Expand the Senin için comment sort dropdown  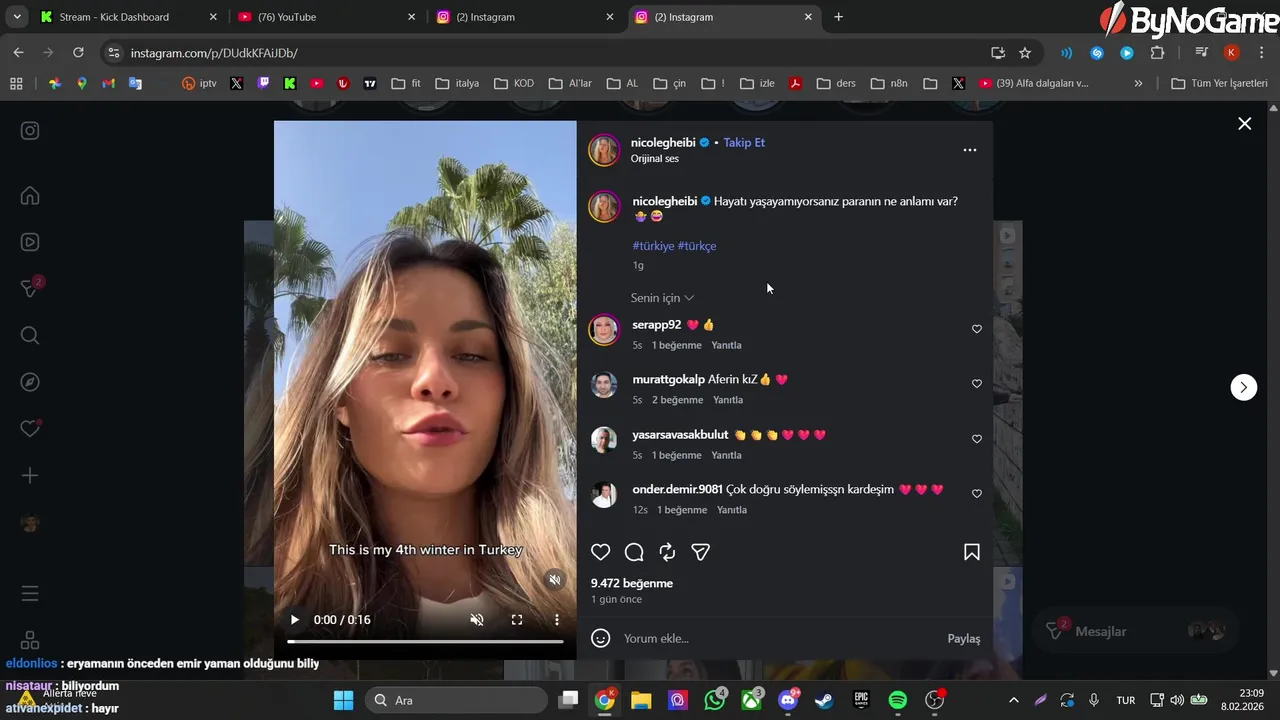(x=662, y=298)
